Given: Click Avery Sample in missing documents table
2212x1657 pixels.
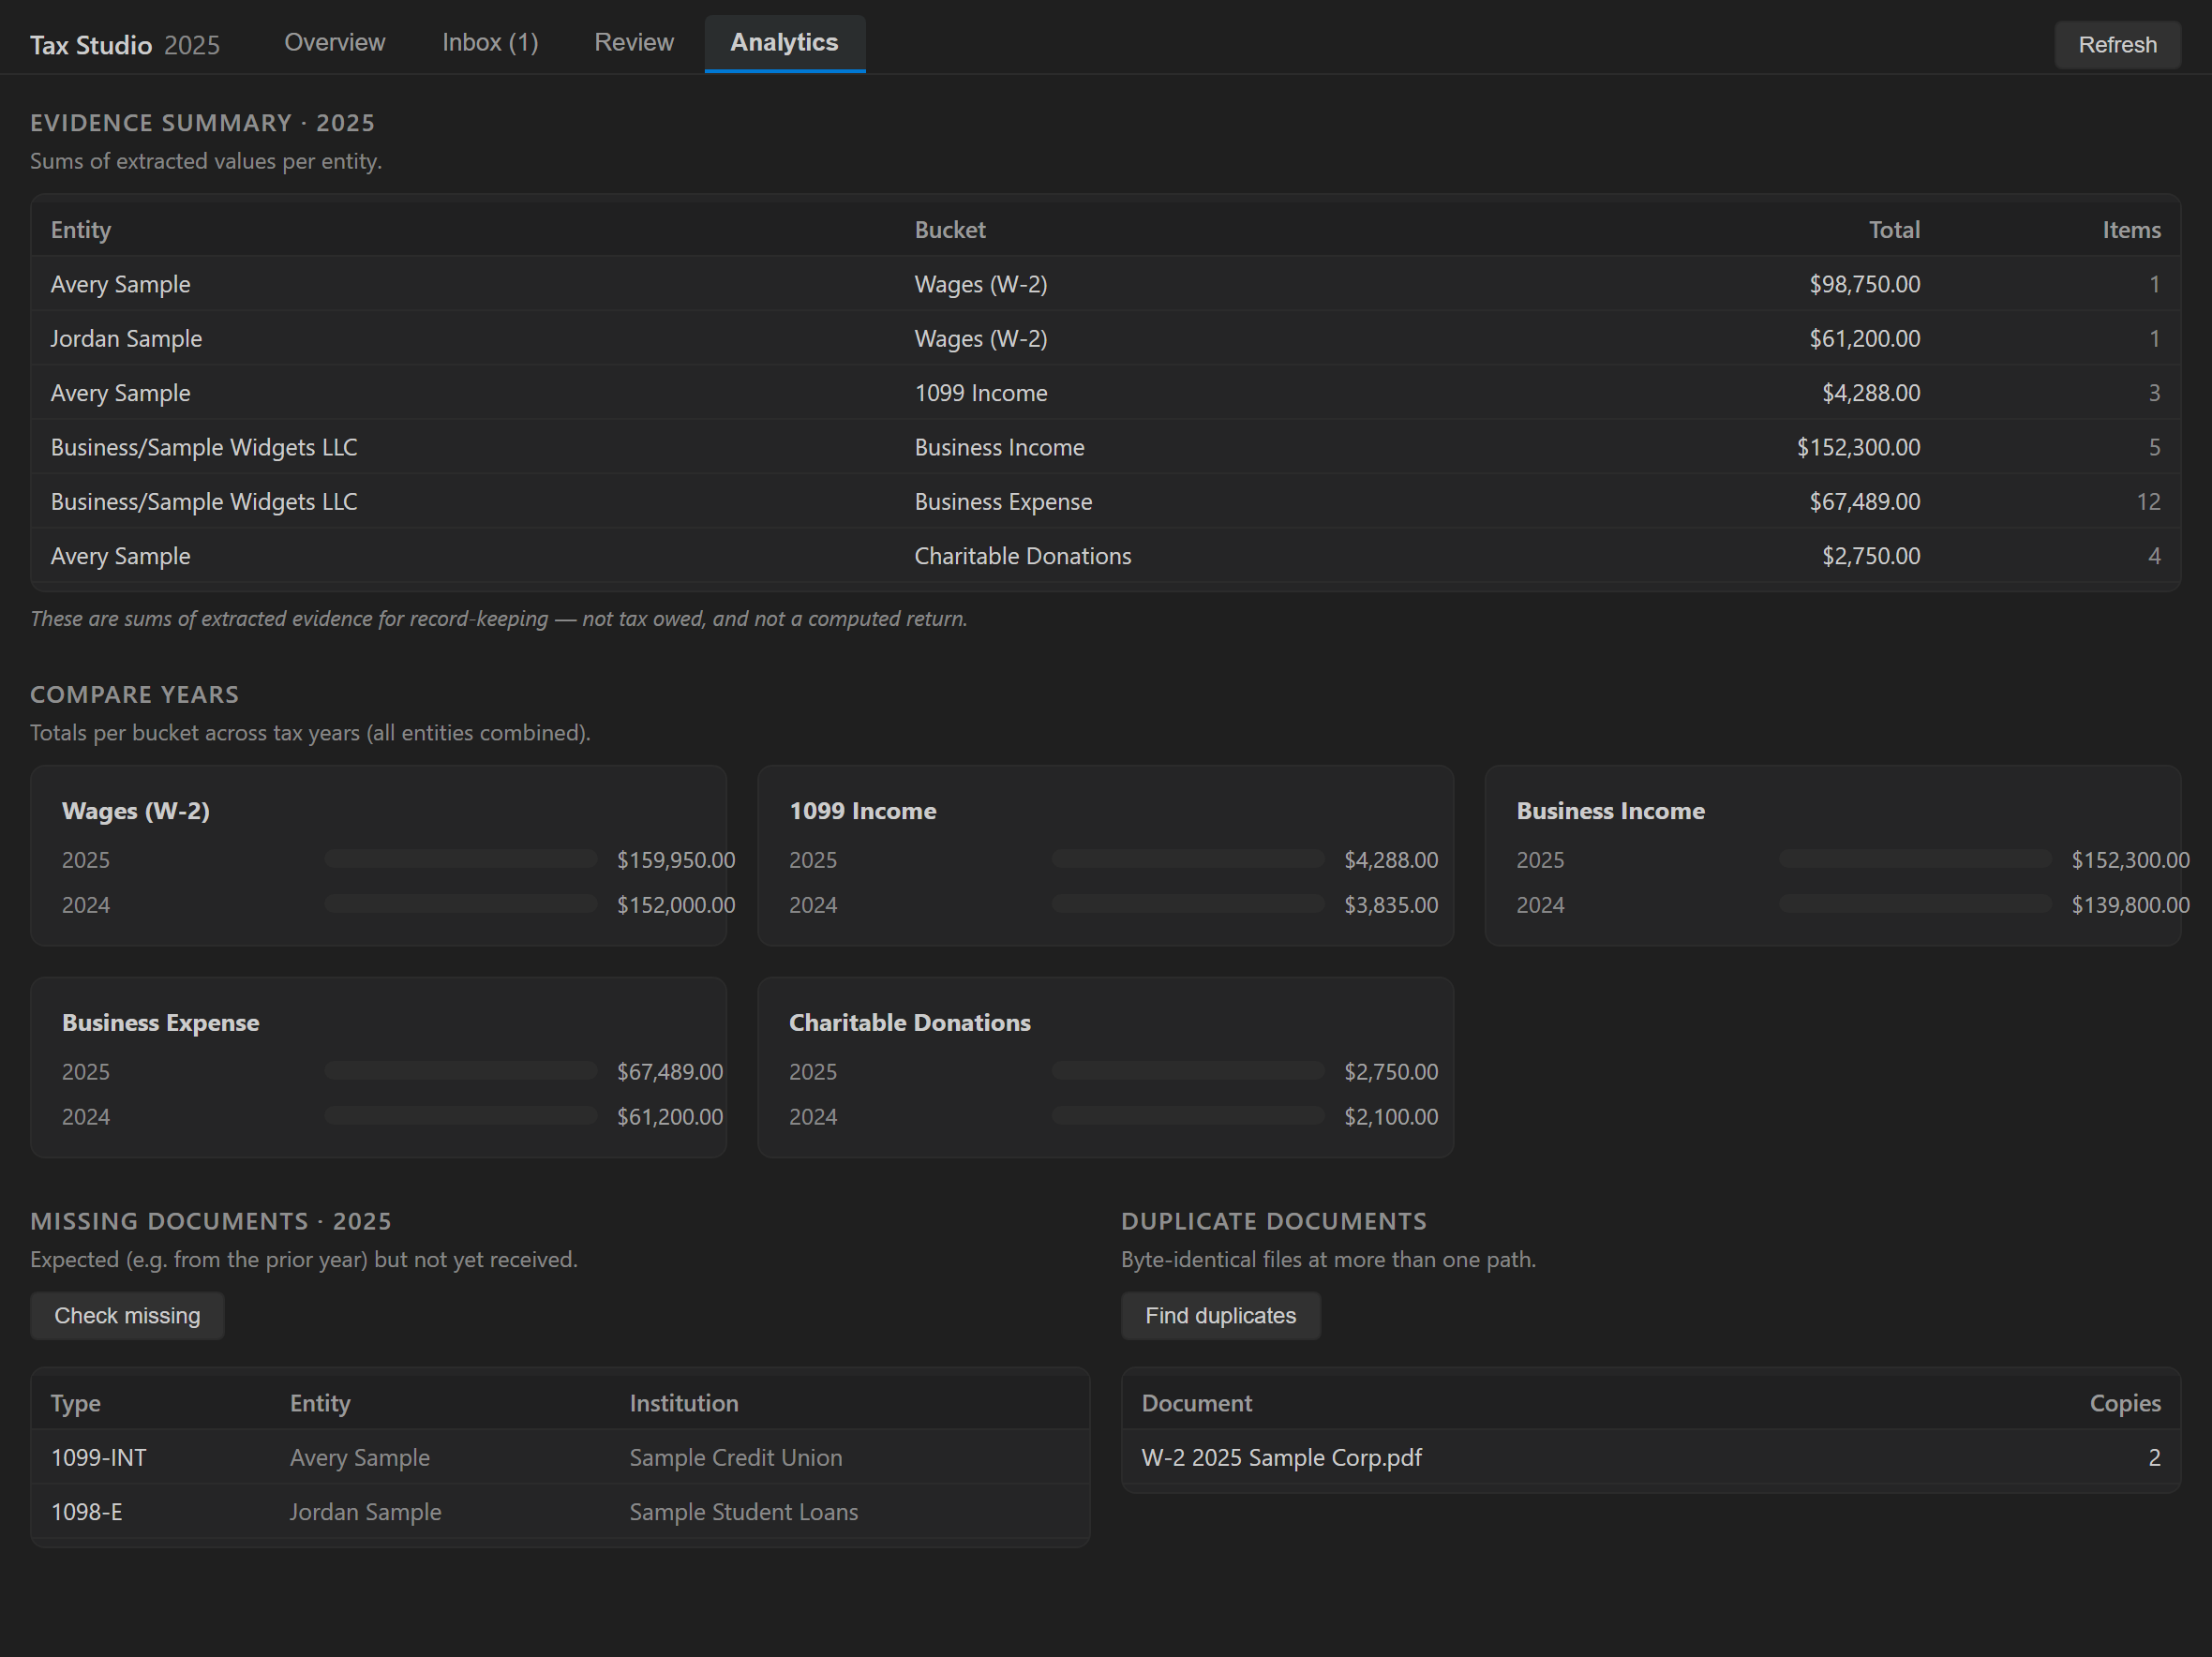Looking at the screenshot, I should pyautogui.click(x=360, y=1458).
